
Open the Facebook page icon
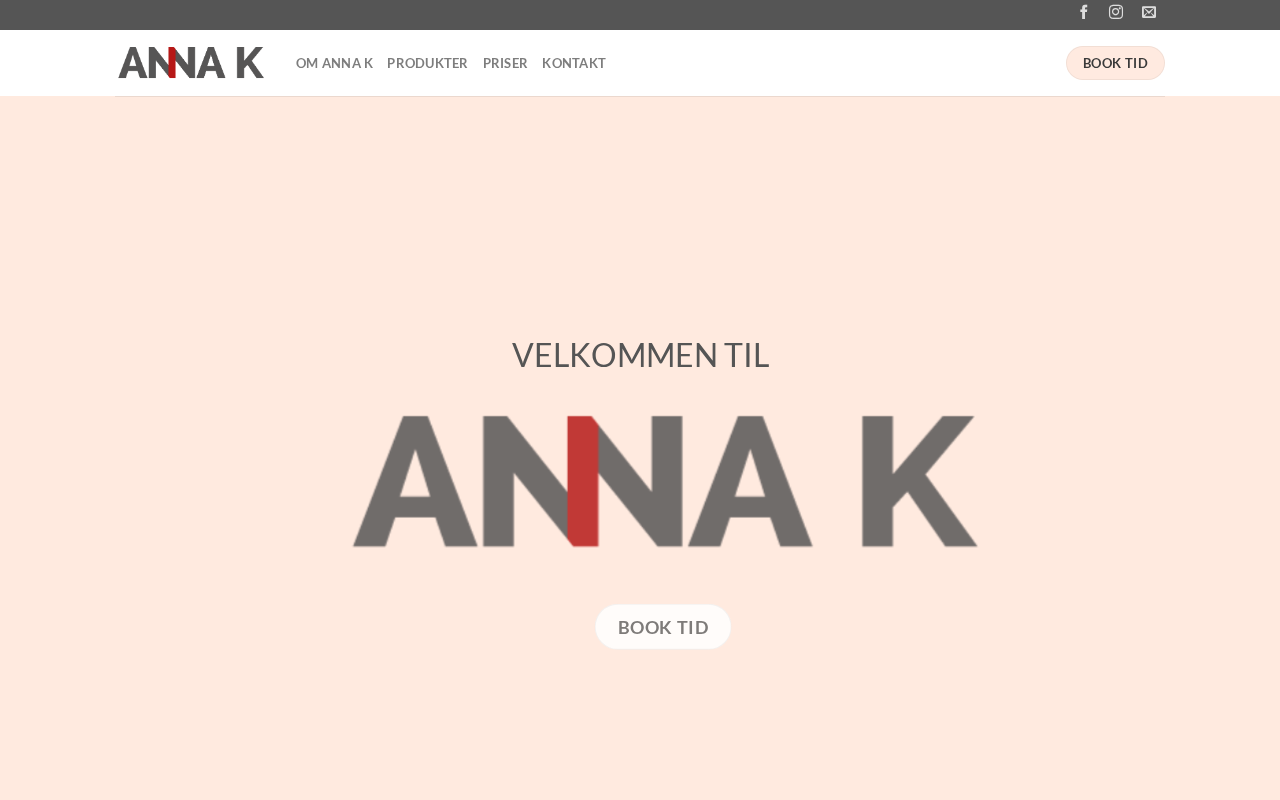[1083, 12]
